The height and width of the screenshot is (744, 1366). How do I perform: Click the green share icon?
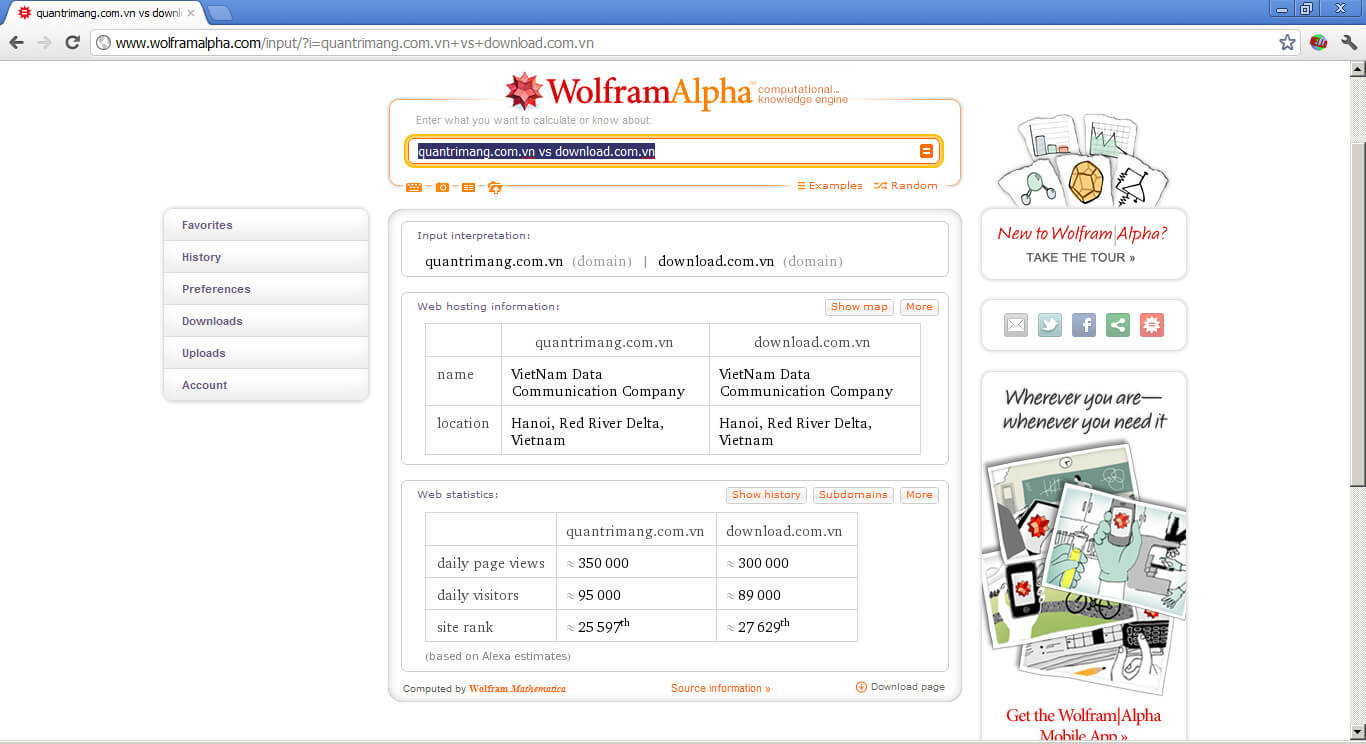coord(1118,325)
